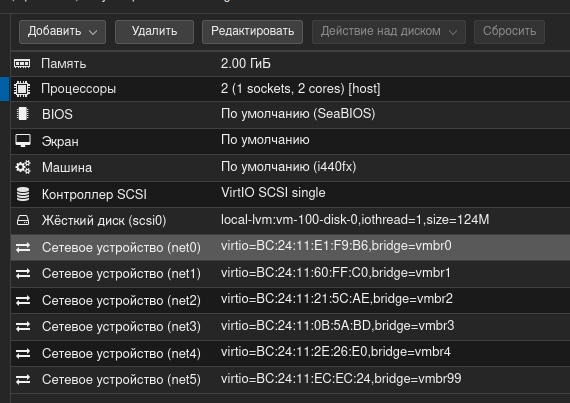
Task: Select the Память 2.00 ГиБ row
Action: (x=290, y=64)
